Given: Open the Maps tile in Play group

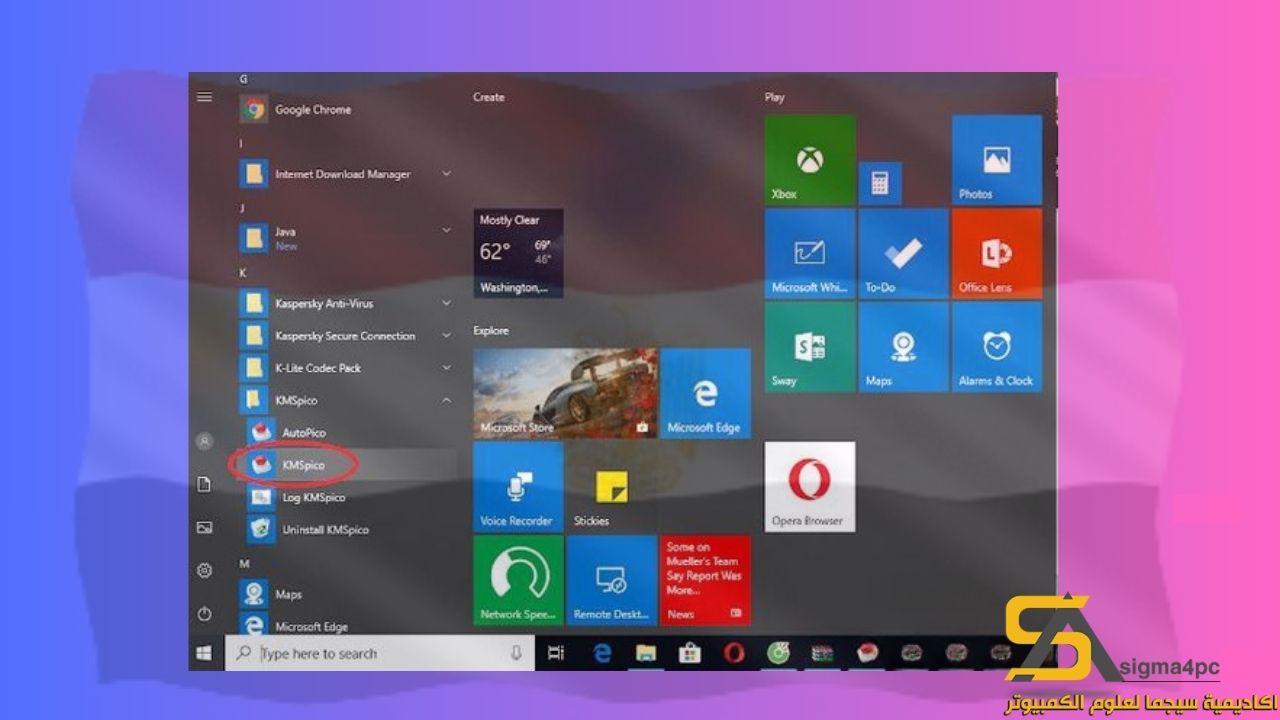Looking at the screenshot, I should tap(904, 346).
